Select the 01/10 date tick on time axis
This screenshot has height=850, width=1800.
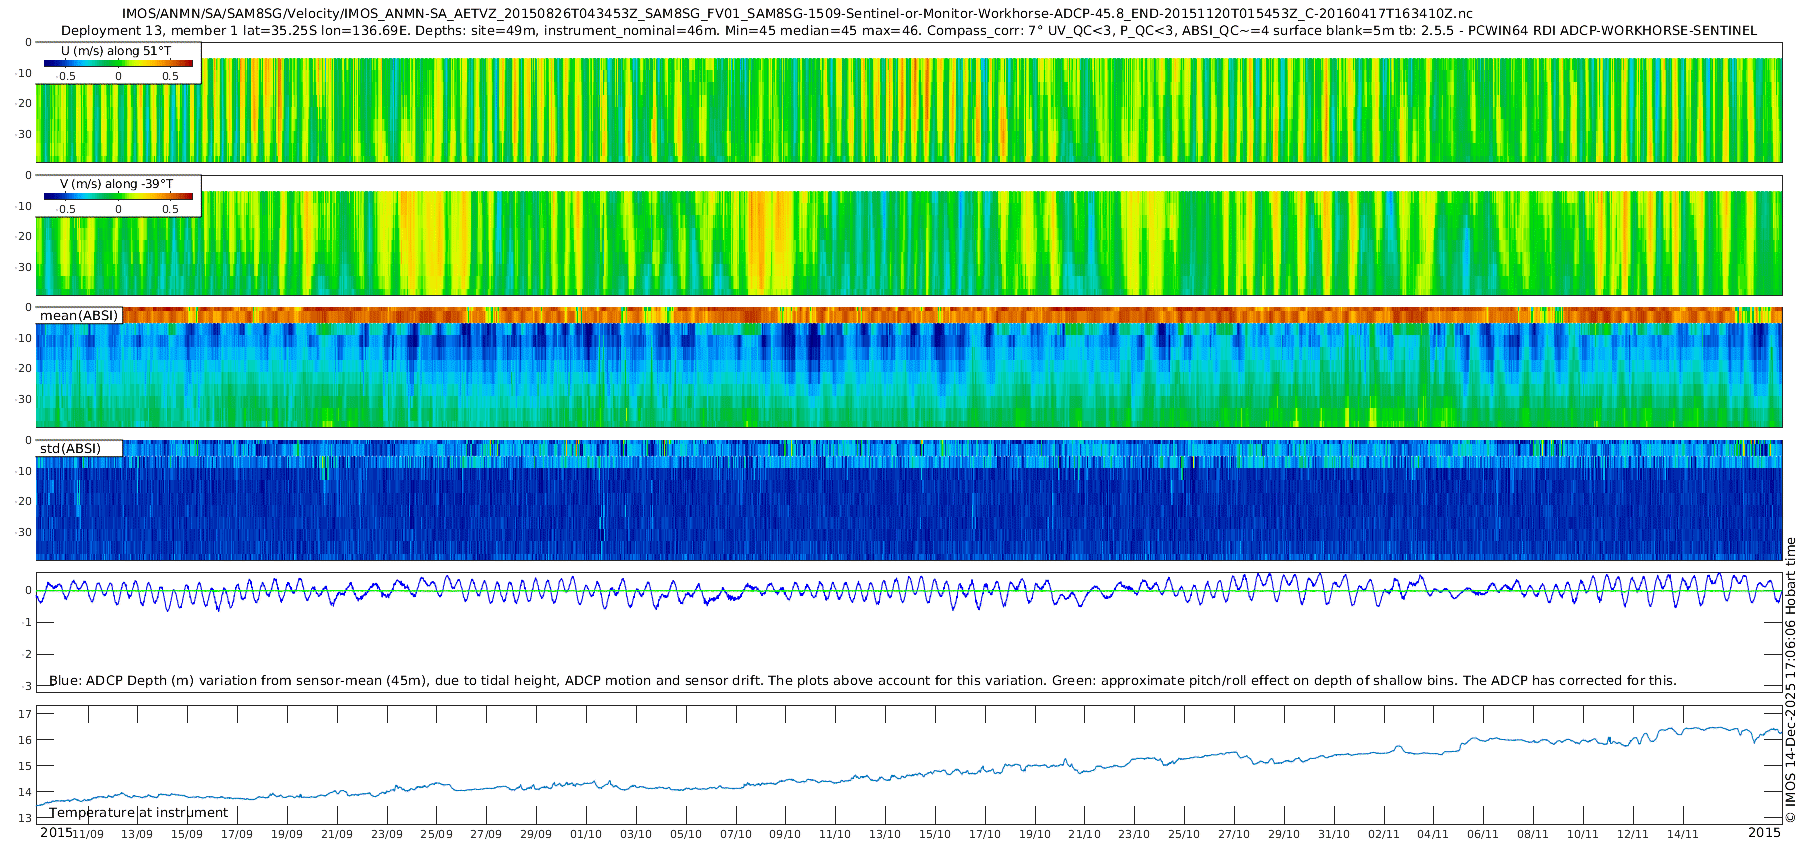(586, 834)
